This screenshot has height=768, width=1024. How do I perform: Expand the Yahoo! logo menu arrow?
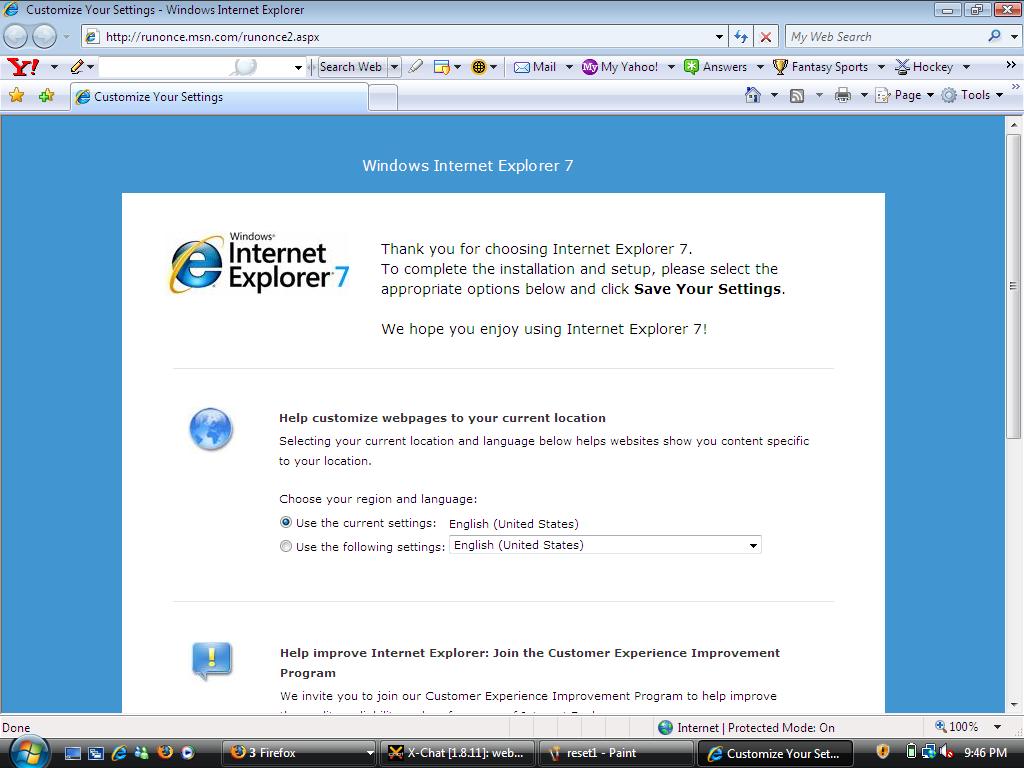[x=54, y=67]
